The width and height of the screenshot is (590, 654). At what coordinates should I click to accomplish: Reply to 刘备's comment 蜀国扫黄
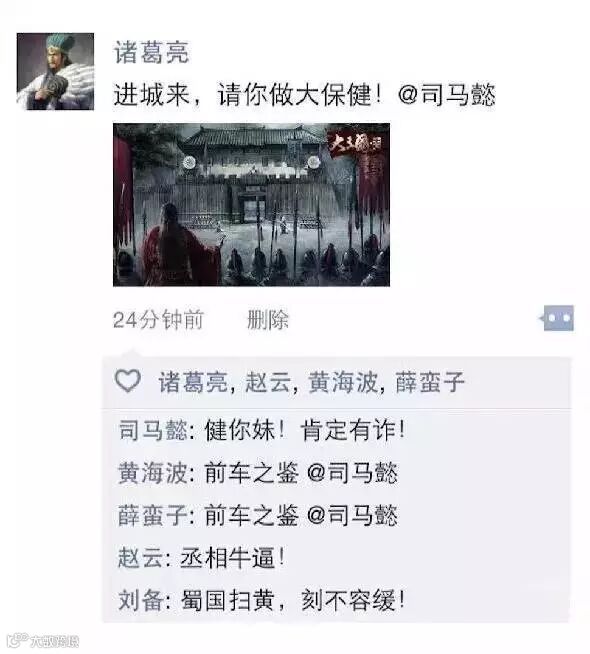pos(261,601)
